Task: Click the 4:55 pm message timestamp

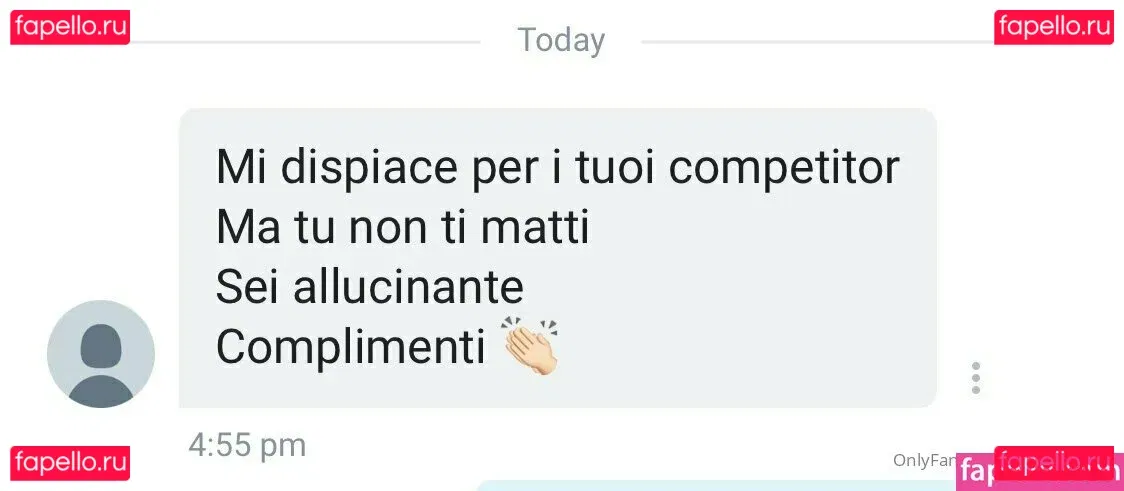Action: pos(247,445)
